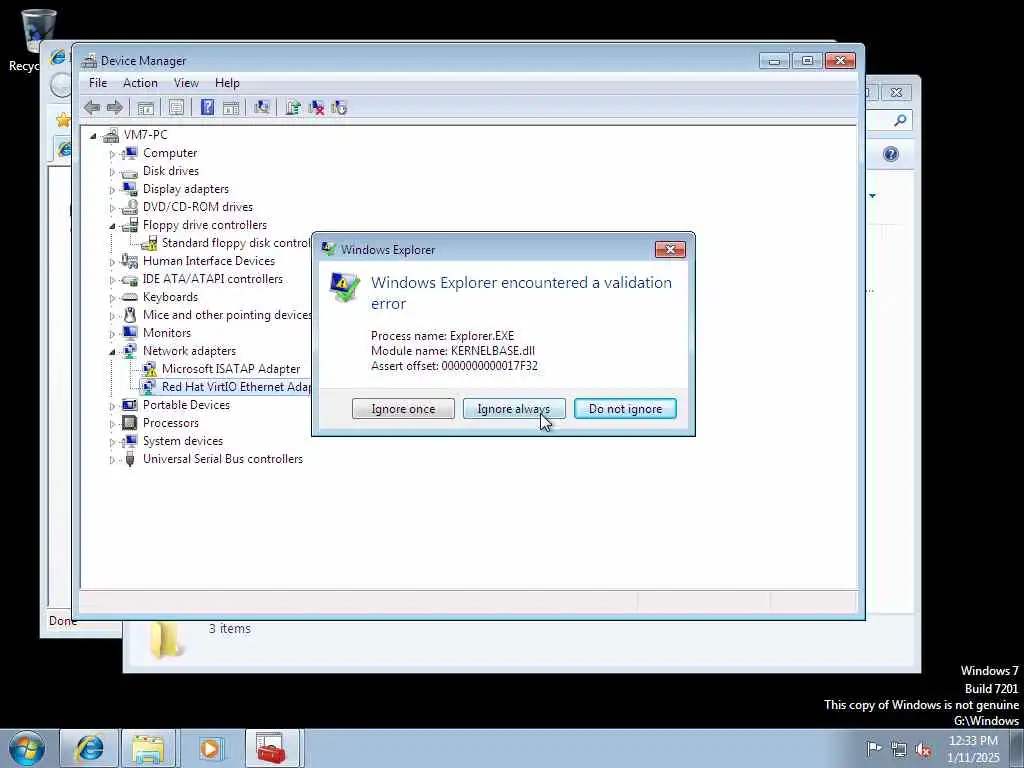
Task: Go back using the toolbar Back arrow
Action: (x=92, y=108)
